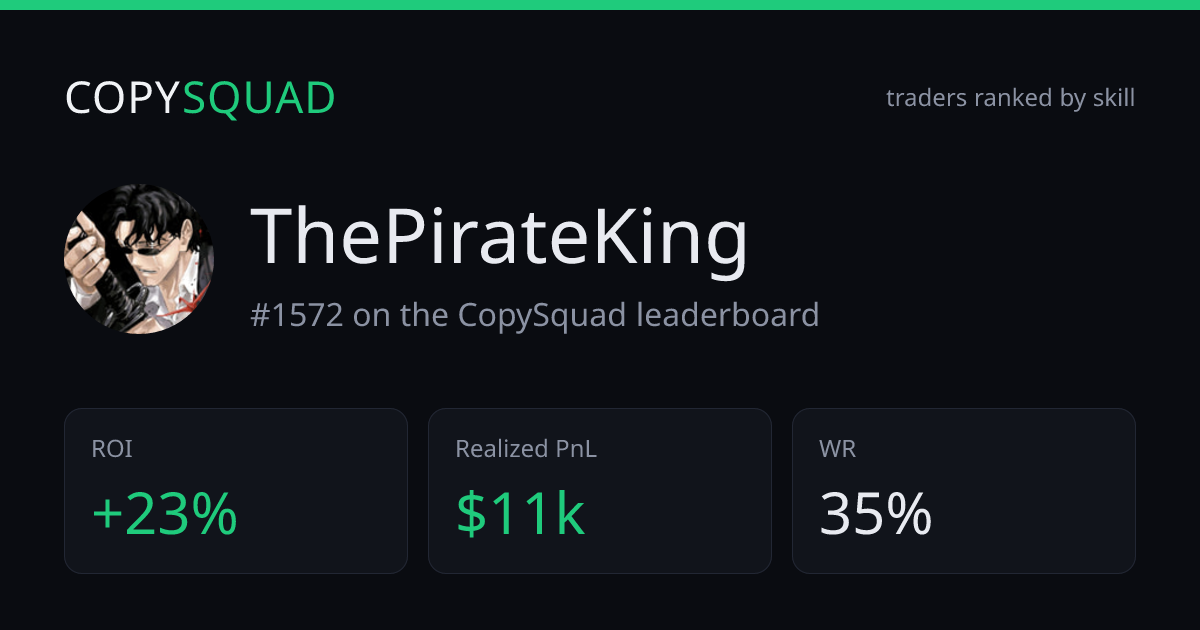Click the green SQUAD part of logo
This screenshot has width=1200, height=630.
click(260, 98)
